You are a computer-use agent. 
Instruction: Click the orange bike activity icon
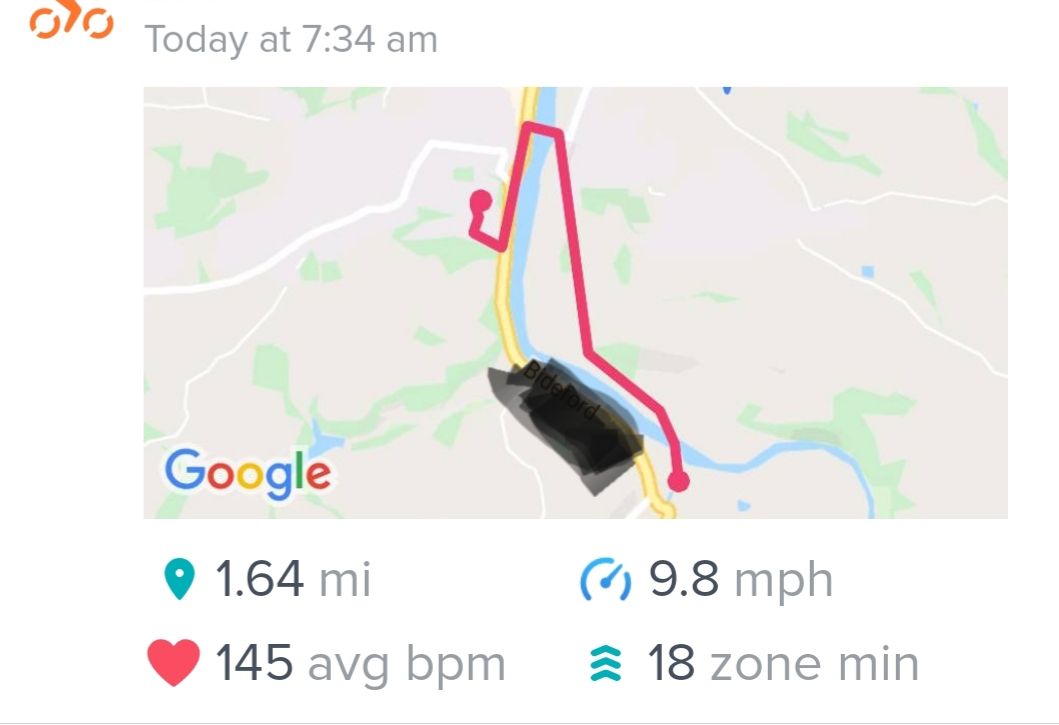tap(71, 20)
